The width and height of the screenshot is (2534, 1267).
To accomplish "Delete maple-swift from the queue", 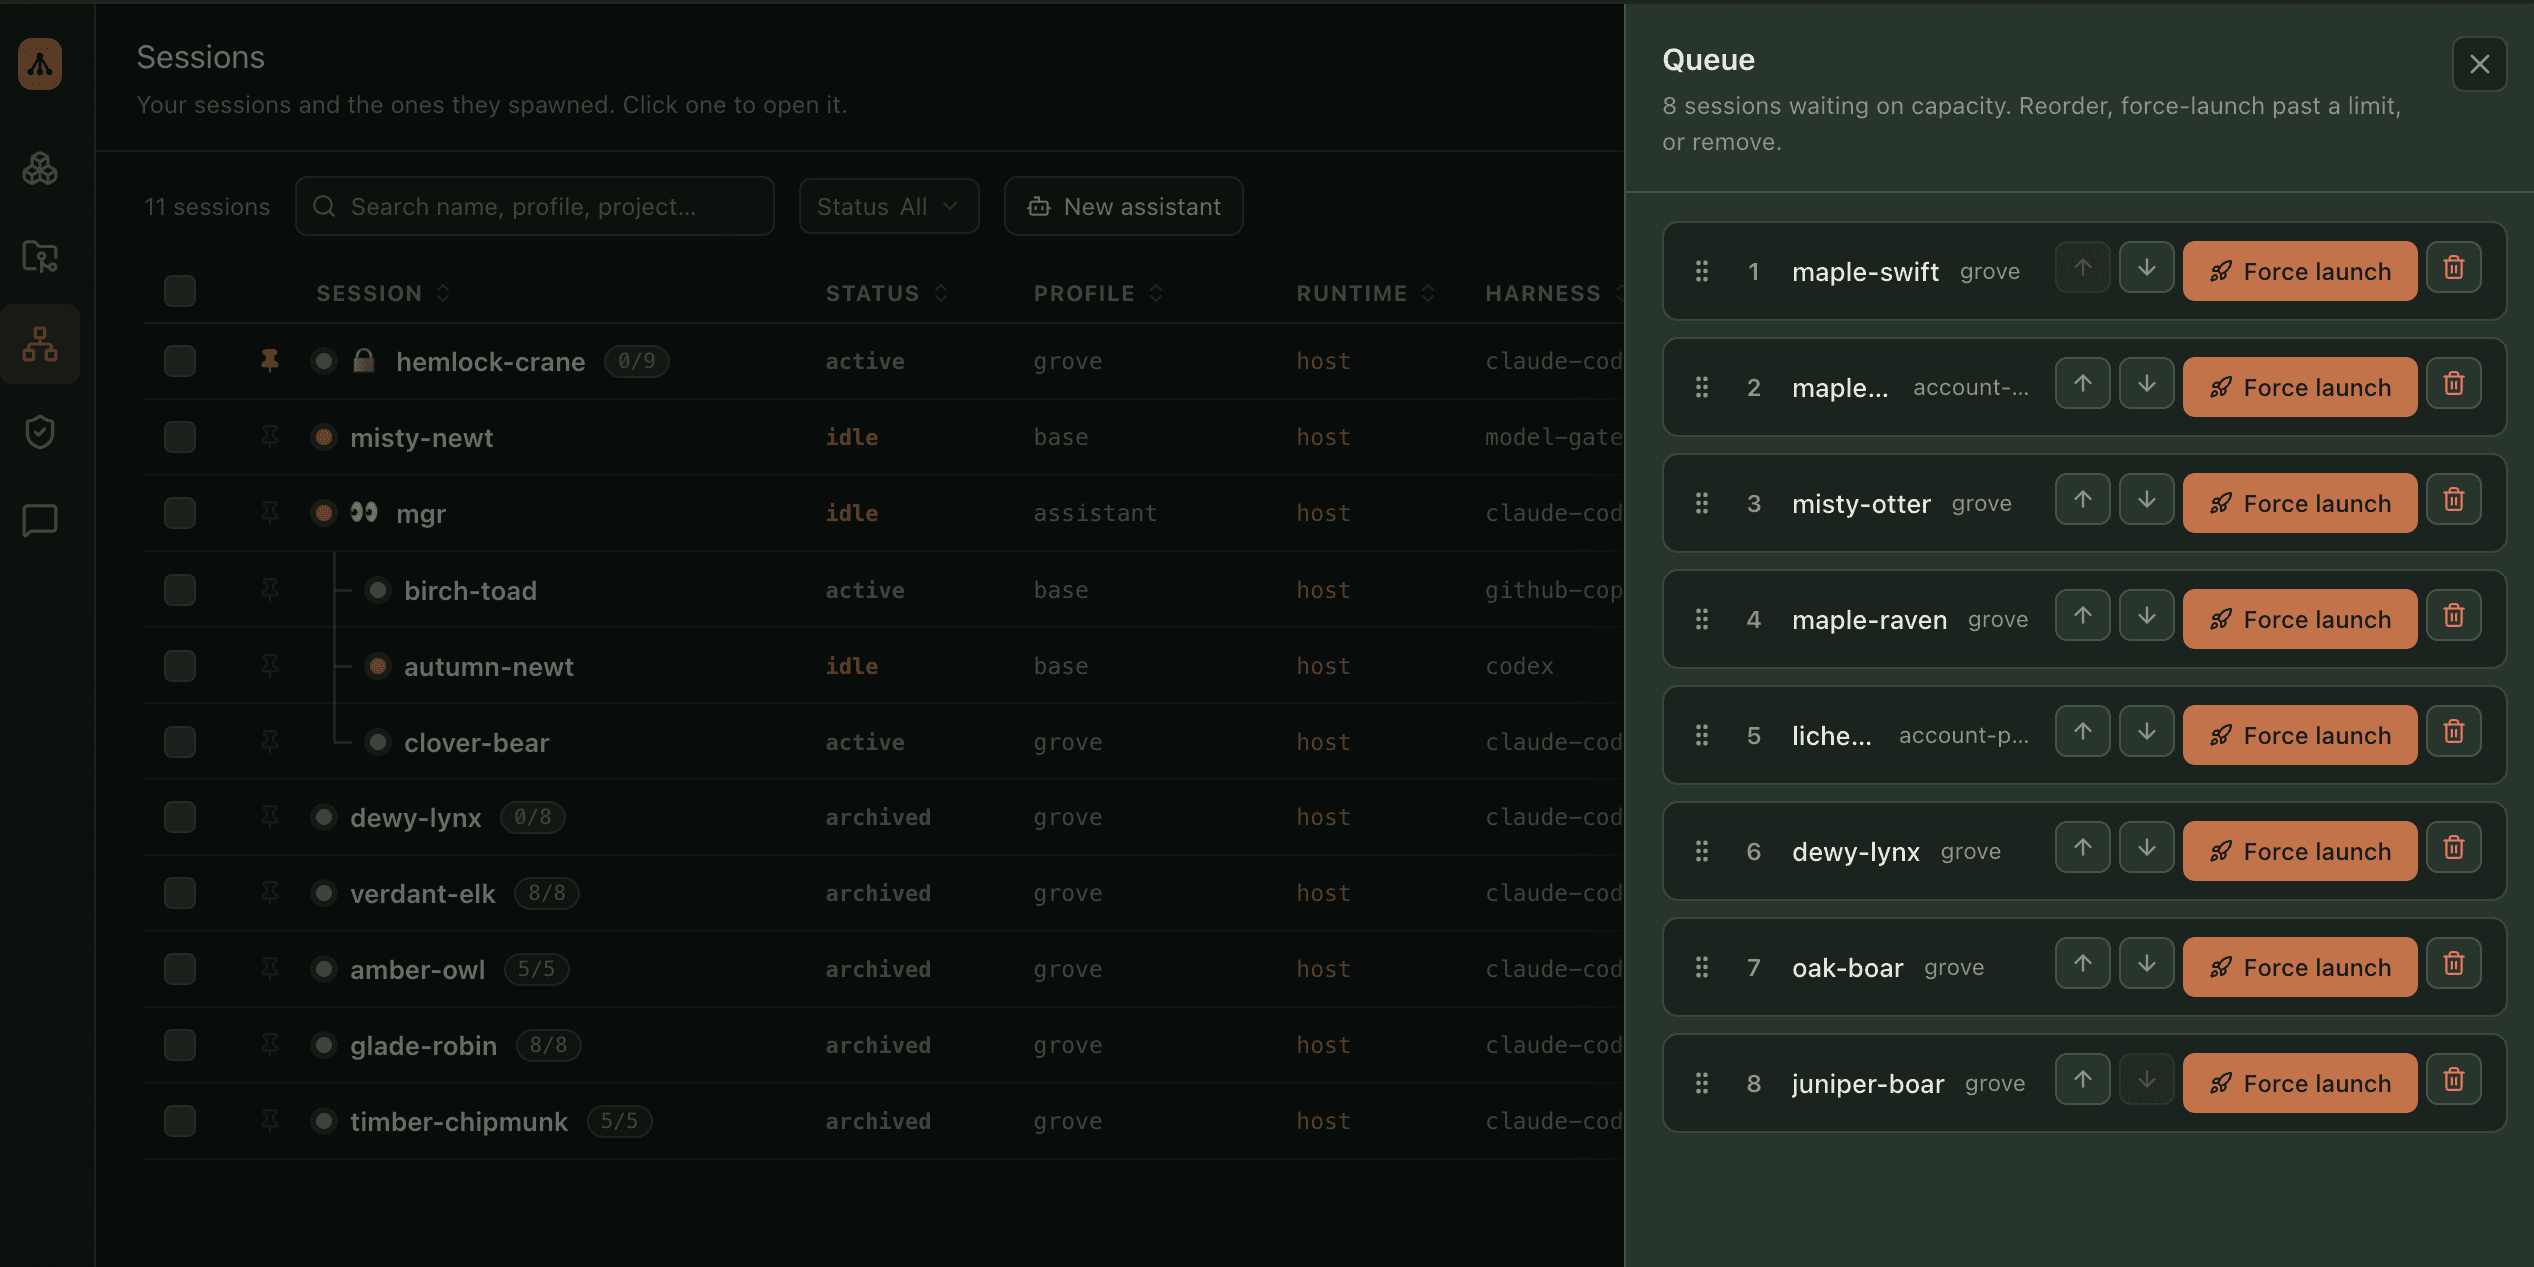I will click(x=2453, y=268).
